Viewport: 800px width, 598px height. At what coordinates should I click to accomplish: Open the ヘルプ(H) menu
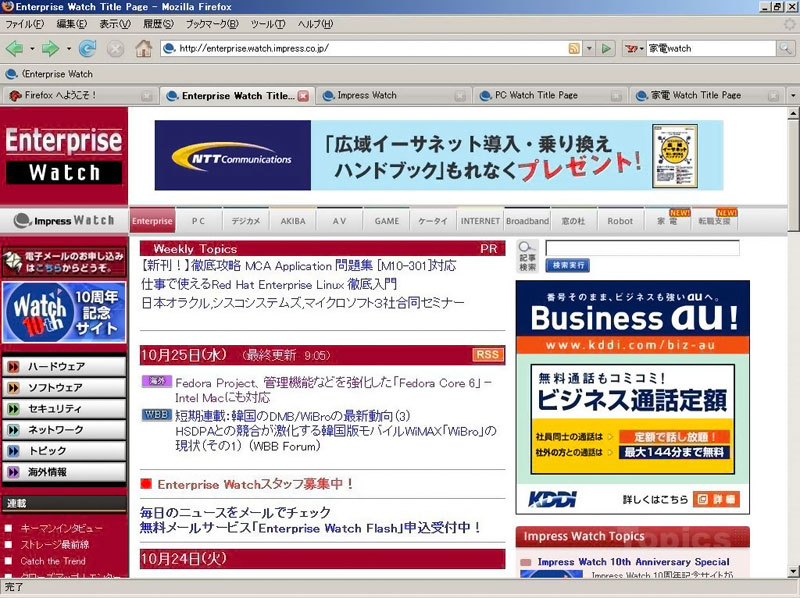tap(315, 24)
